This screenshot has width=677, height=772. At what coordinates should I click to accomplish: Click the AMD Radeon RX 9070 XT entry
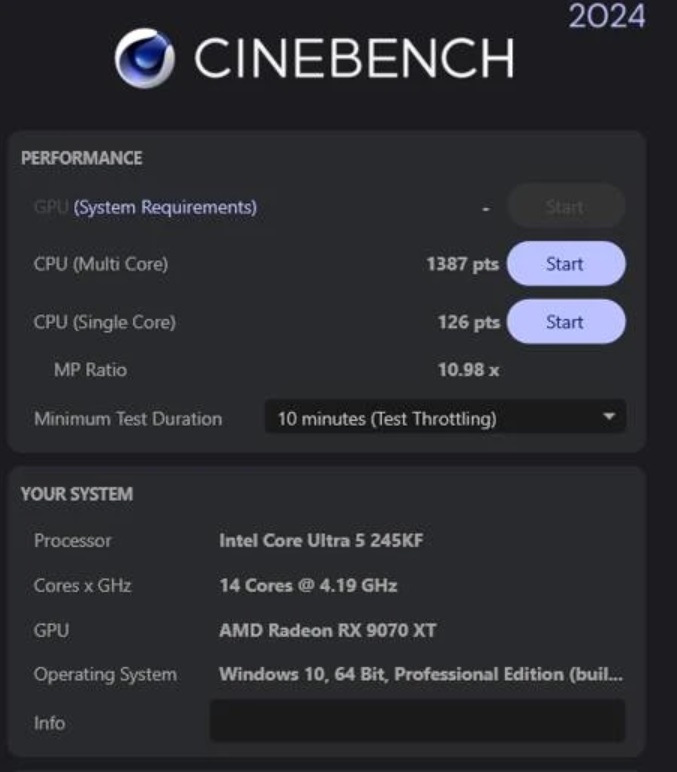(x=327, y=630)
